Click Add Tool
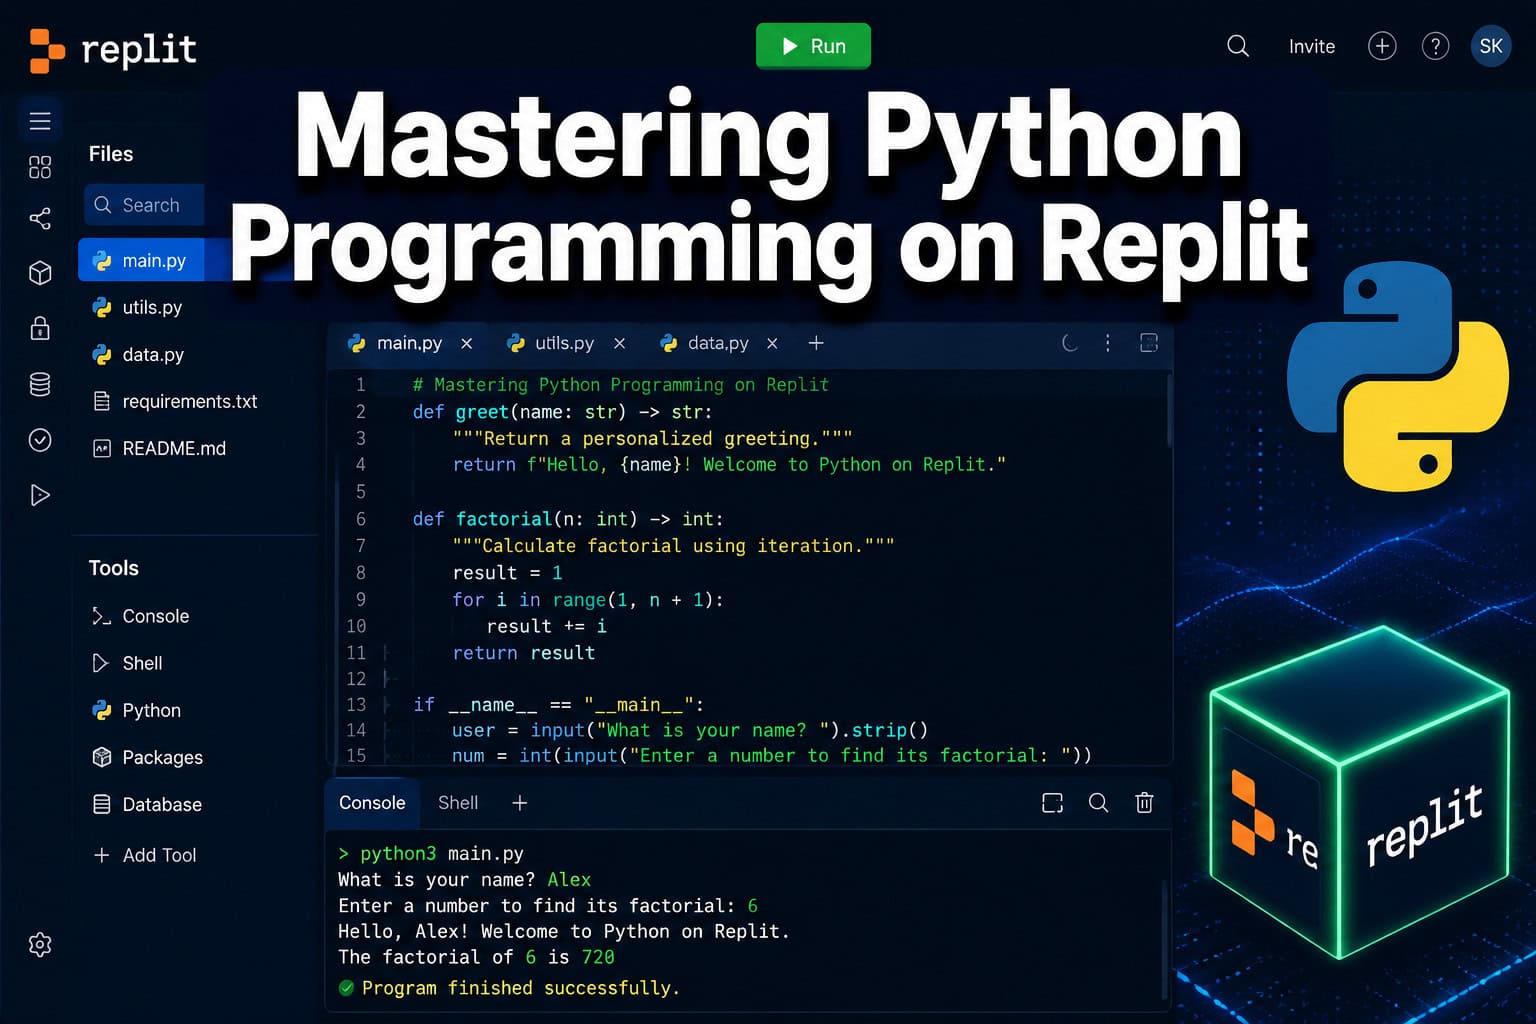This screenshot has height=1024, width=1536. pos(144,855)
